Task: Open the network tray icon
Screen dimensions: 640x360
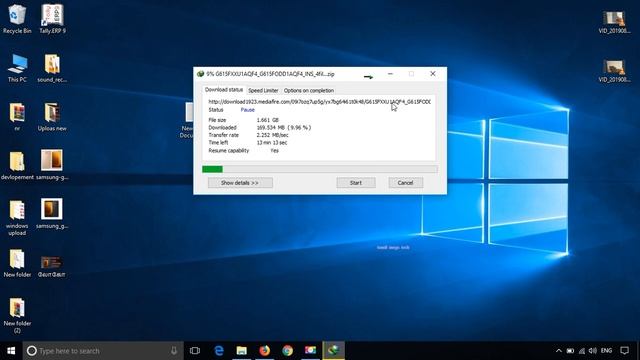Action: click(582, 351)
